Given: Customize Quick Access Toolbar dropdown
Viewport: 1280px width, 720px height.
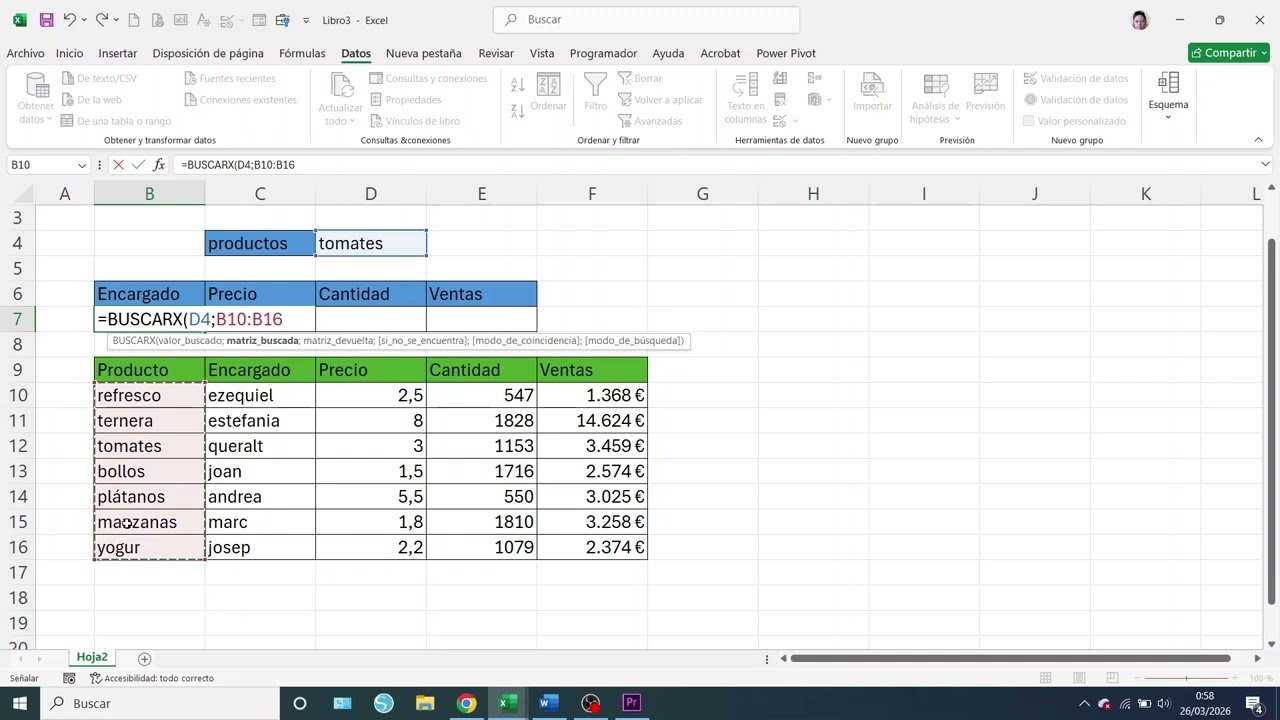Looking at the screenshot, I should 305,20.
